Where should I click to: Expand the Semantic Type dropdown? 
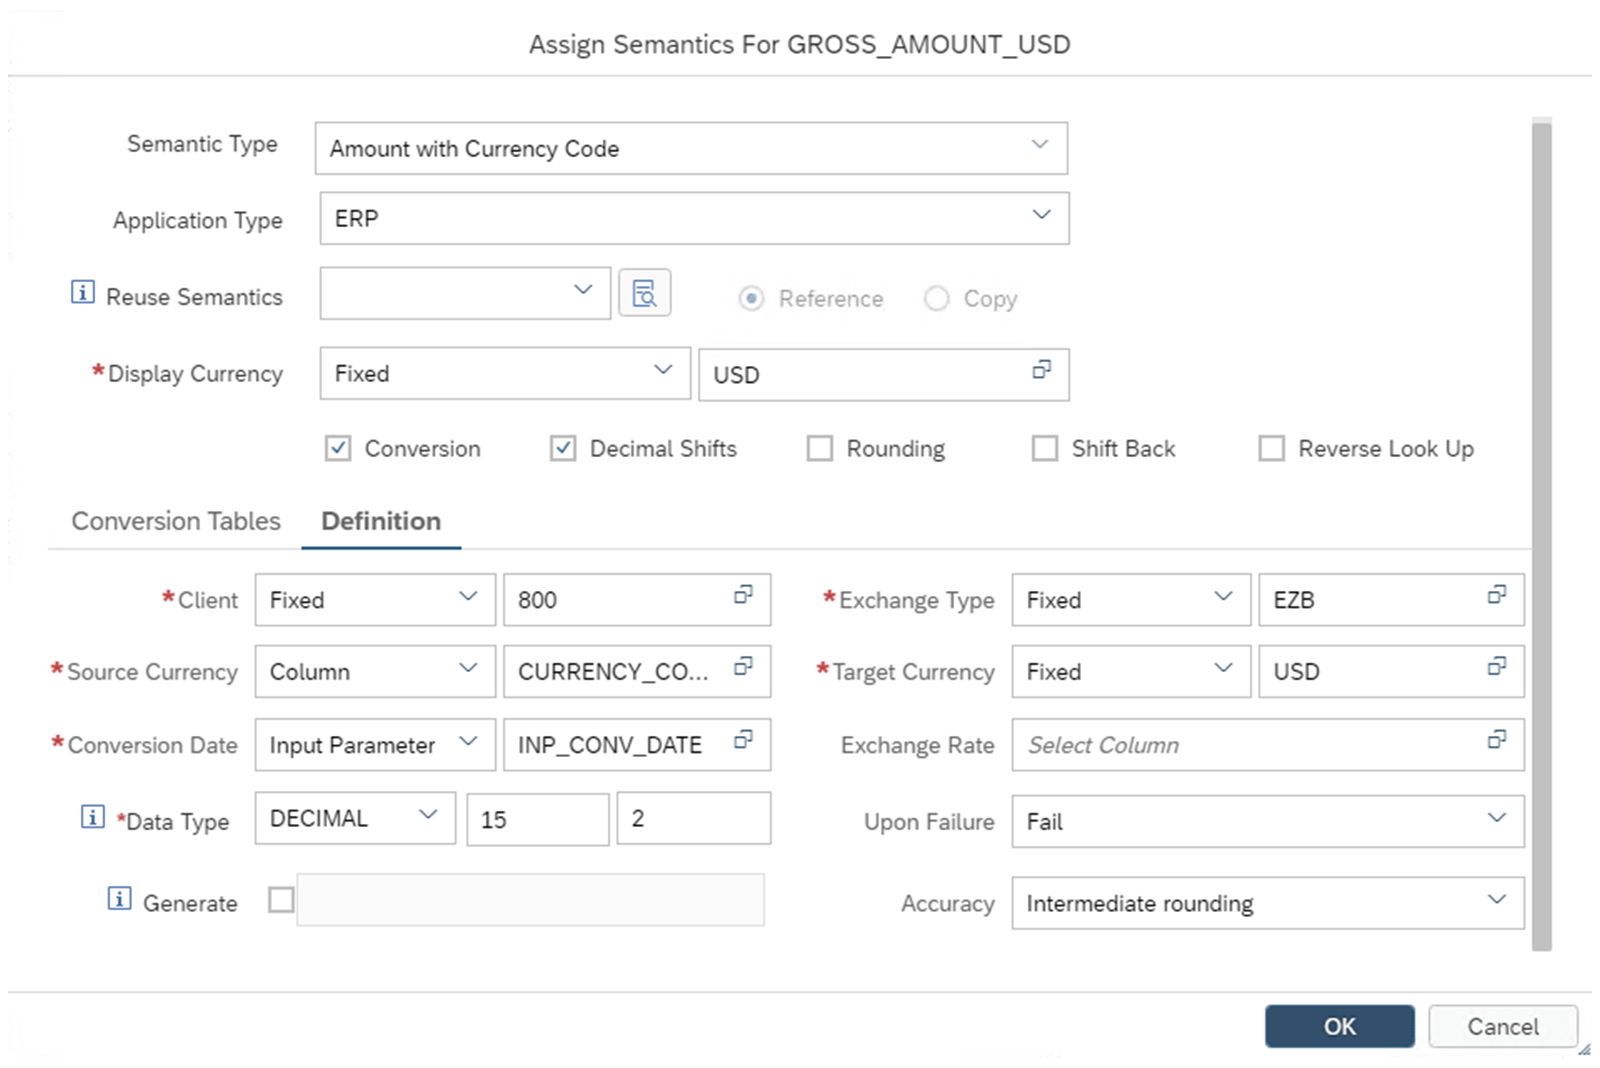[1040, 145]
